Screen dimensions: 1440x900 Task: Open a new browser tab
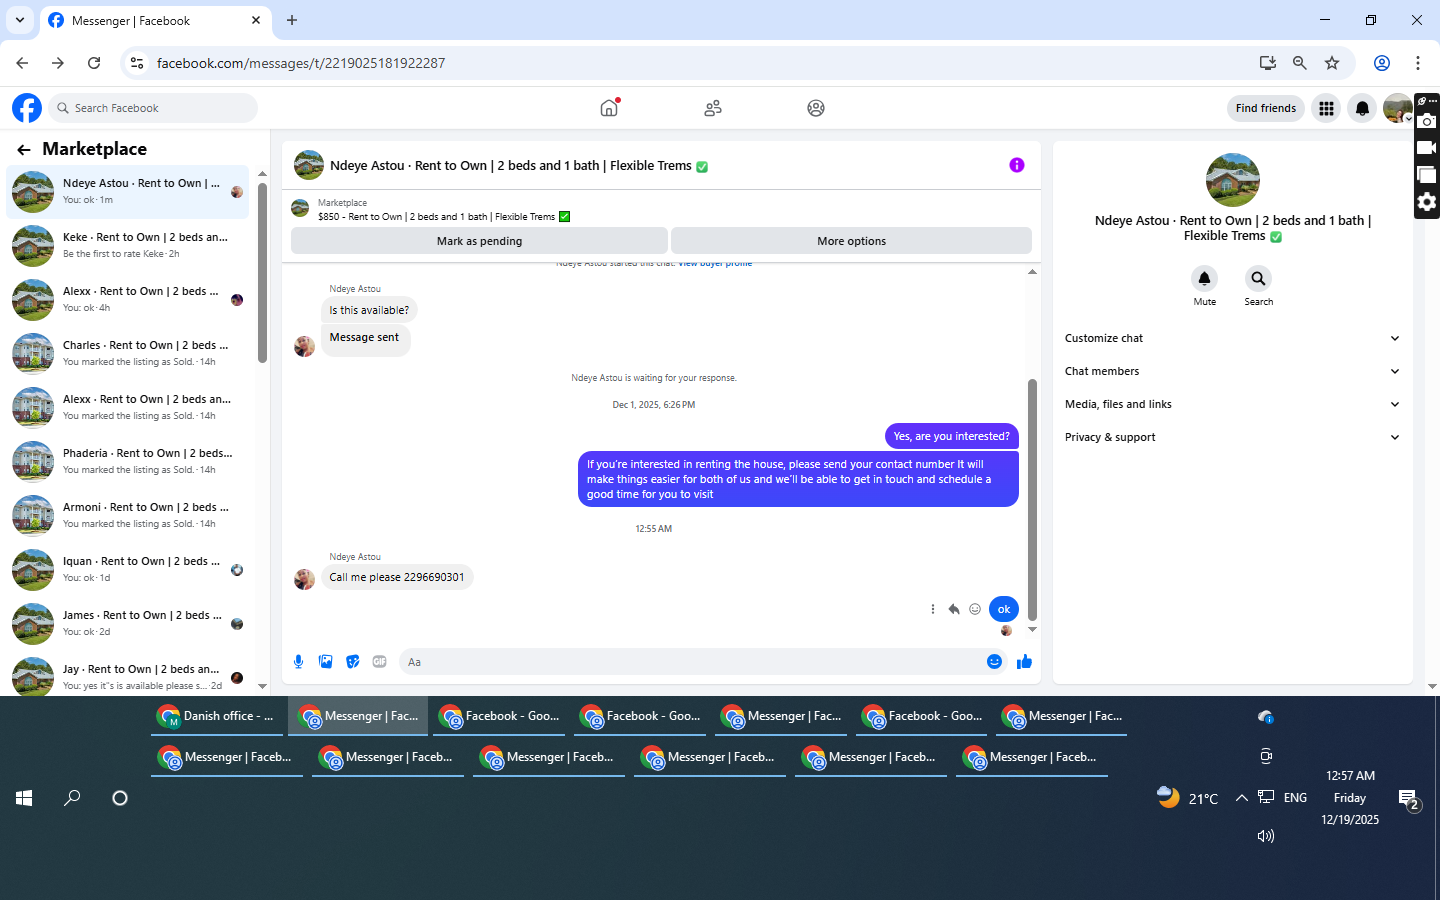tap(292, 20)
